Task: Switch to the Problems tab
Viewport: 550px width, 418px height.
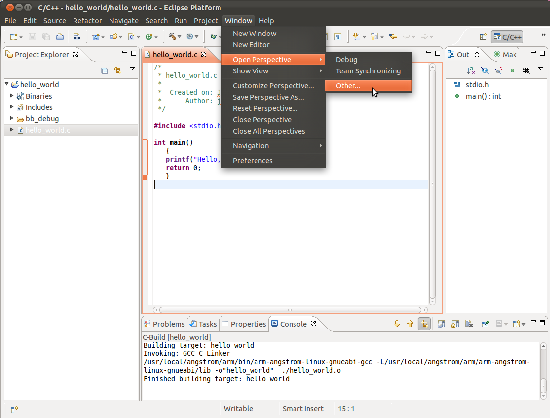Action: (x=164, y=324)
